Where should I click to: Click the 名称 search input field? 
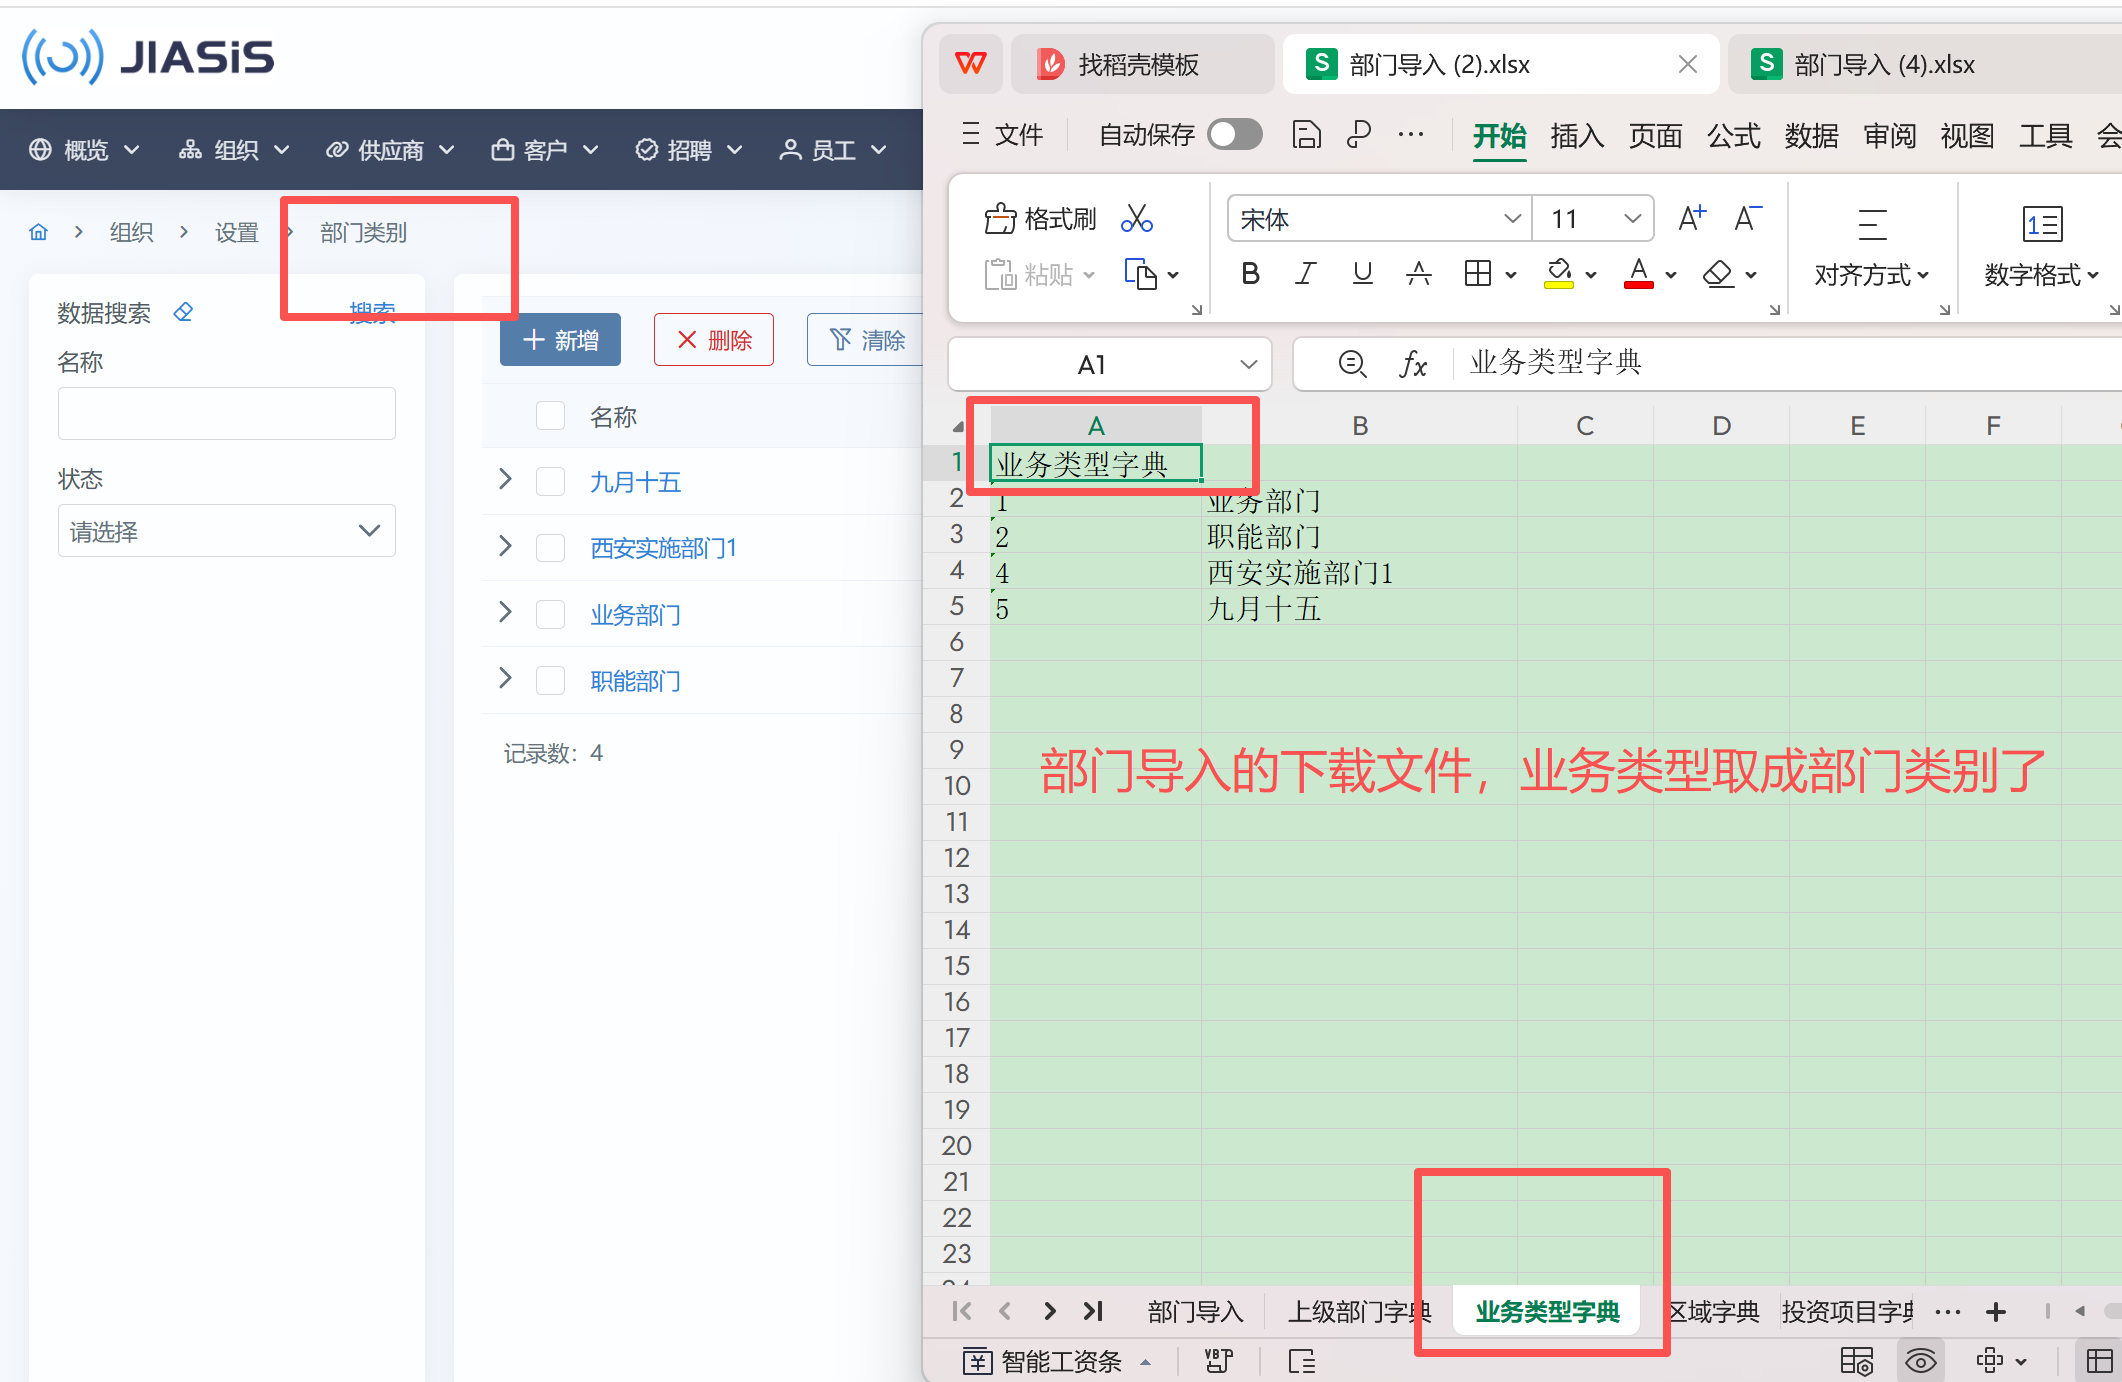tap(227, 414)
